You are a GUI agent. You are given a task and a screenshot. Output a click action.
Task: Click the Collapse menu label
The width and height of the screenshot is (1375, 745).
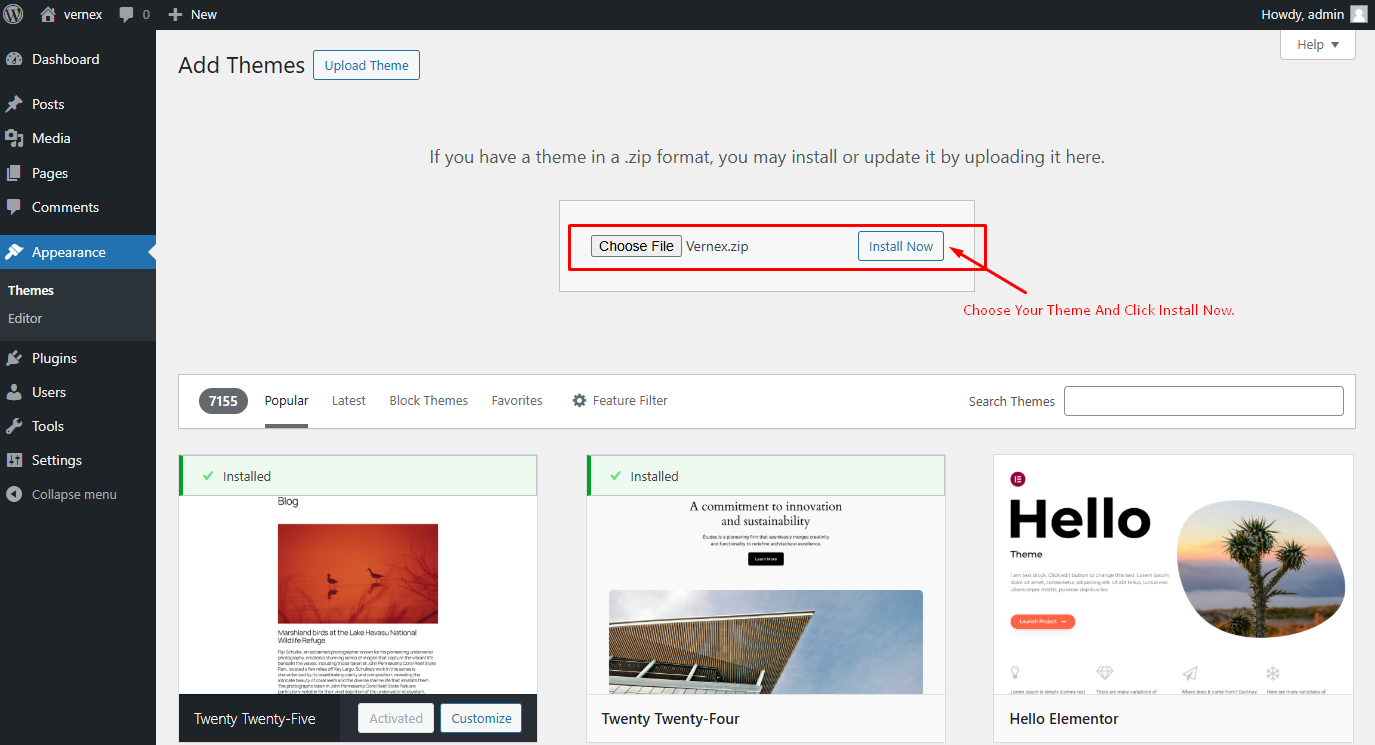pos(74,494)
